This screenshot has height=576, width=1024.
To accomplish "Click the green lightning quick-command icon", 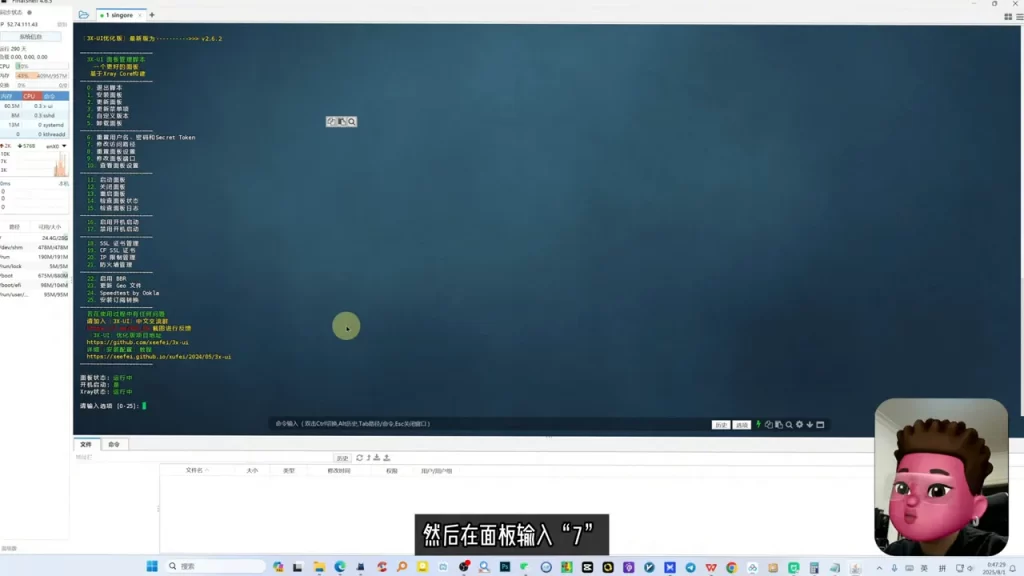I will 758,424.
